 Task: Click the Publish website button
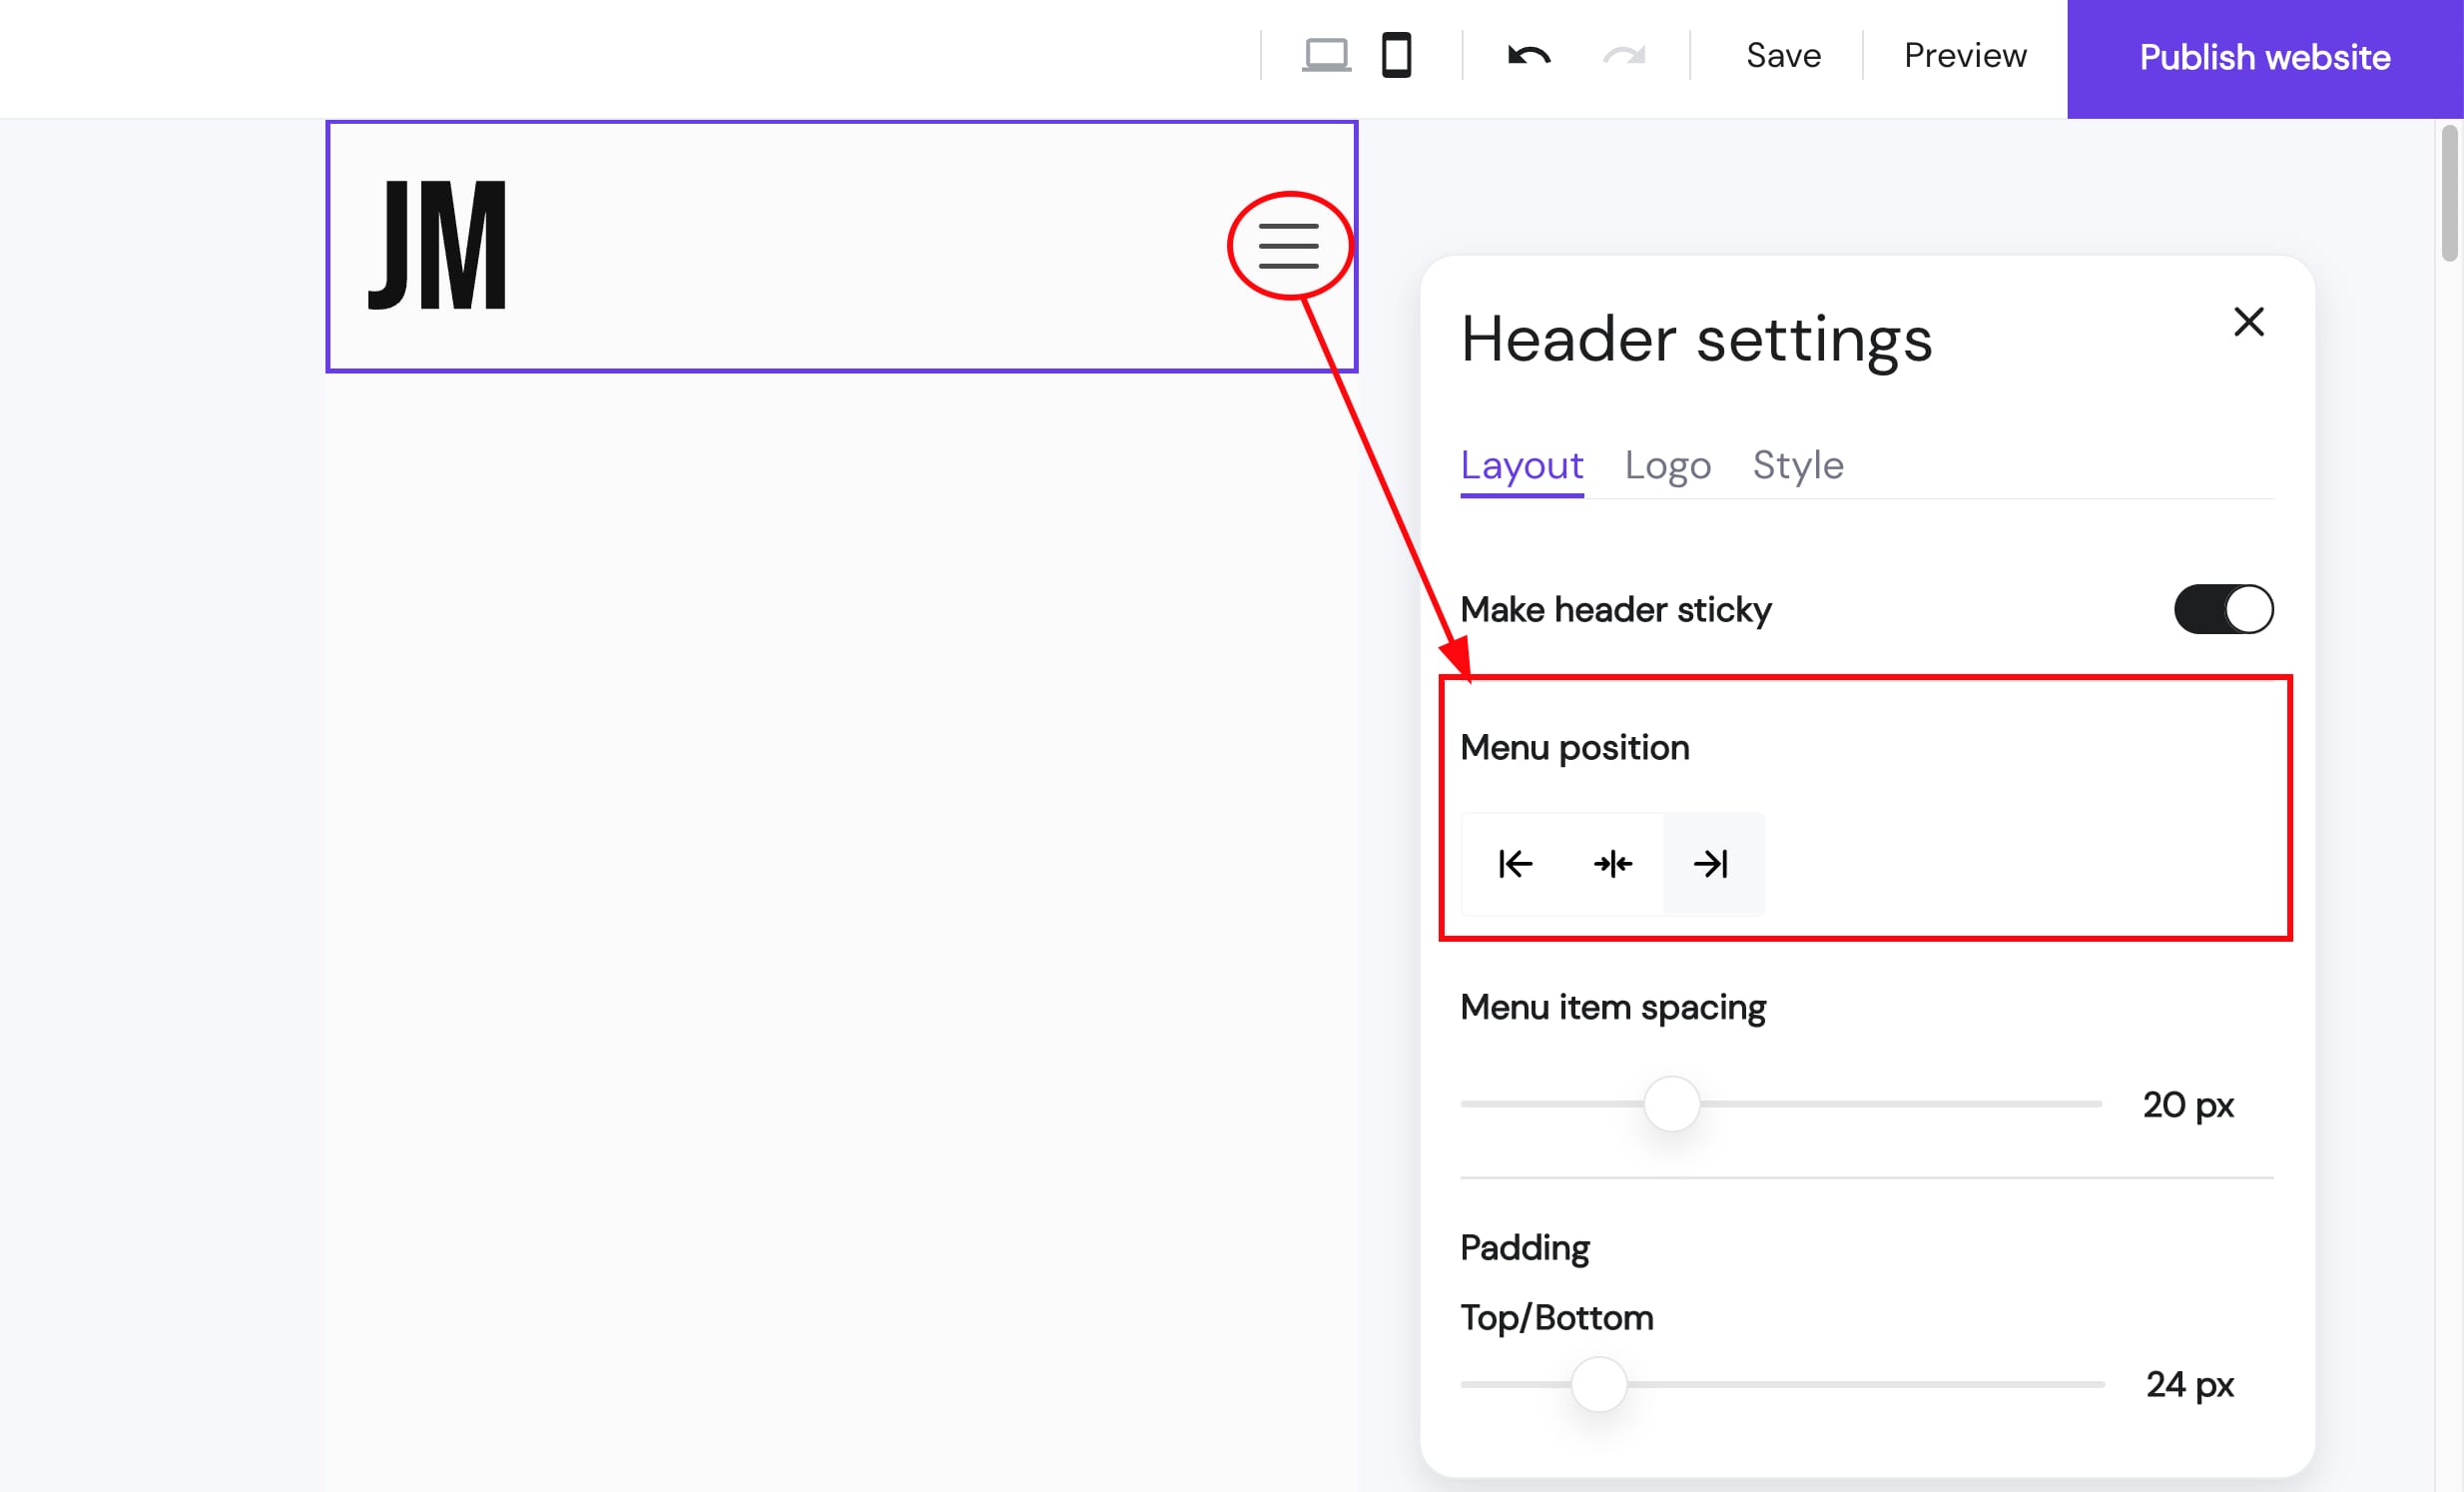2263,58
